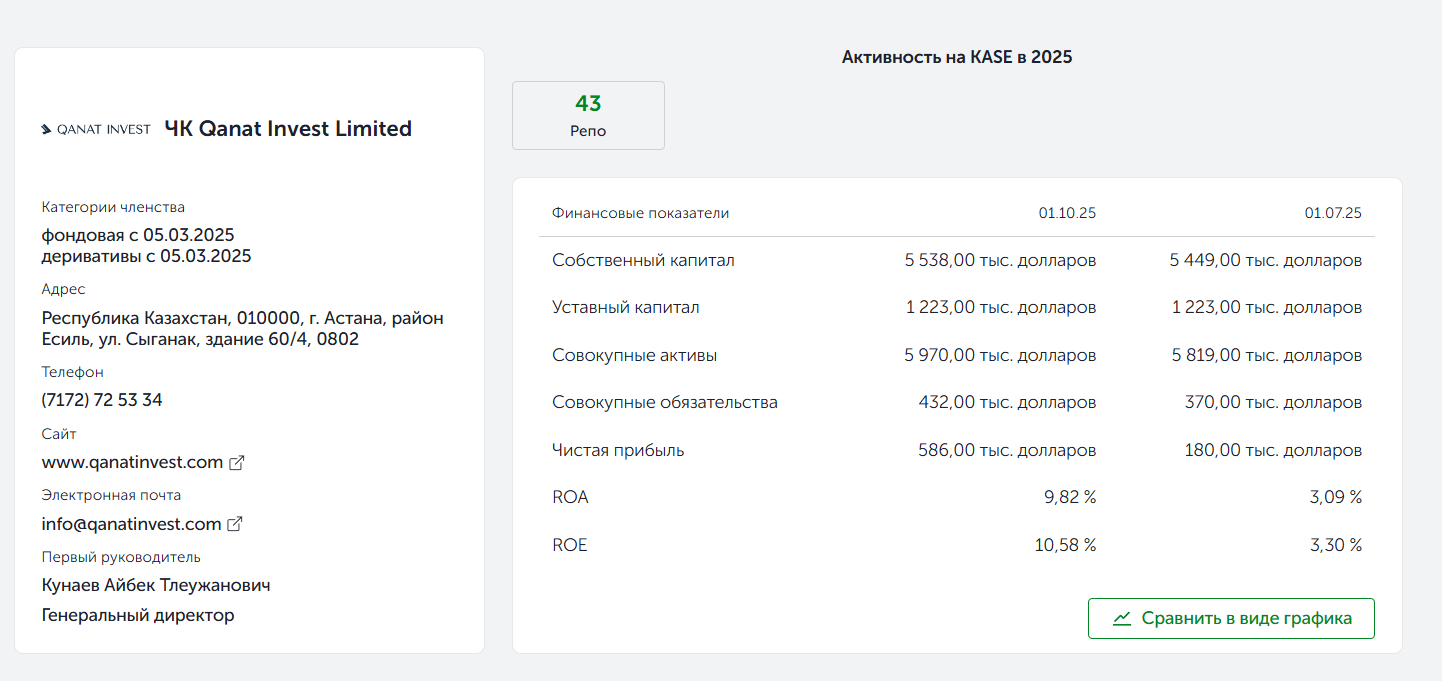The height and width of the screenshot is (681, 1442).
Task: Open the info@qanatinvest.com email link
Action: [131, 524]
